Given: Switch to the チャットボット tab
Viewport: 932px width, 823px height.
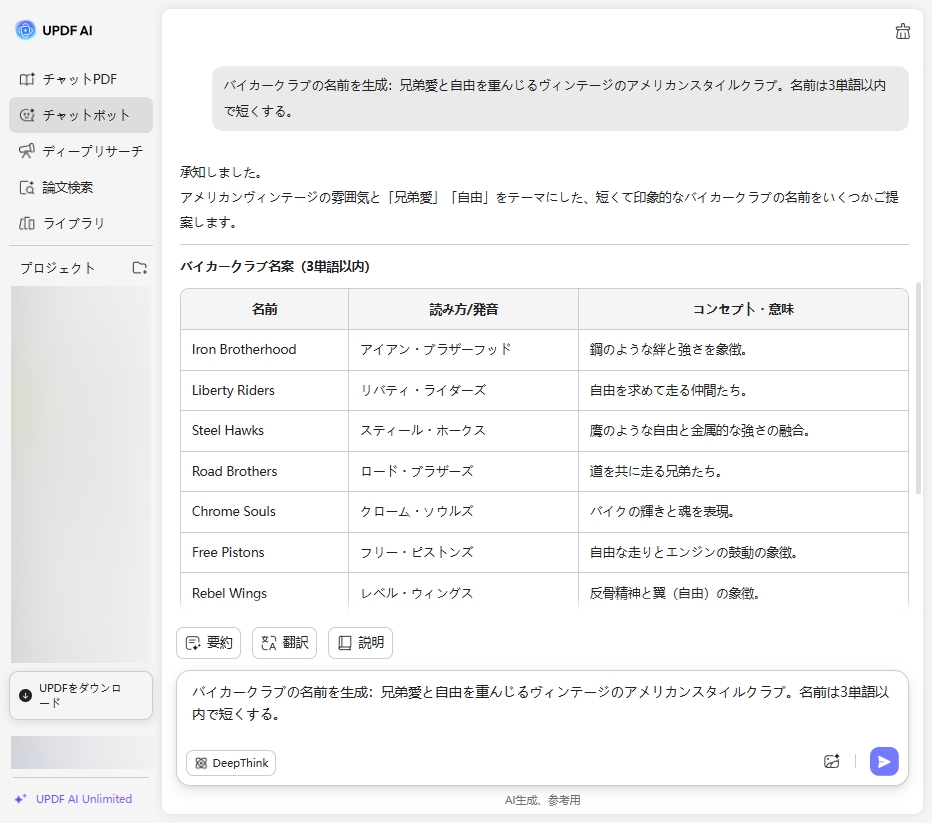Looking at the screenshot, I should [x=80, y=115].
